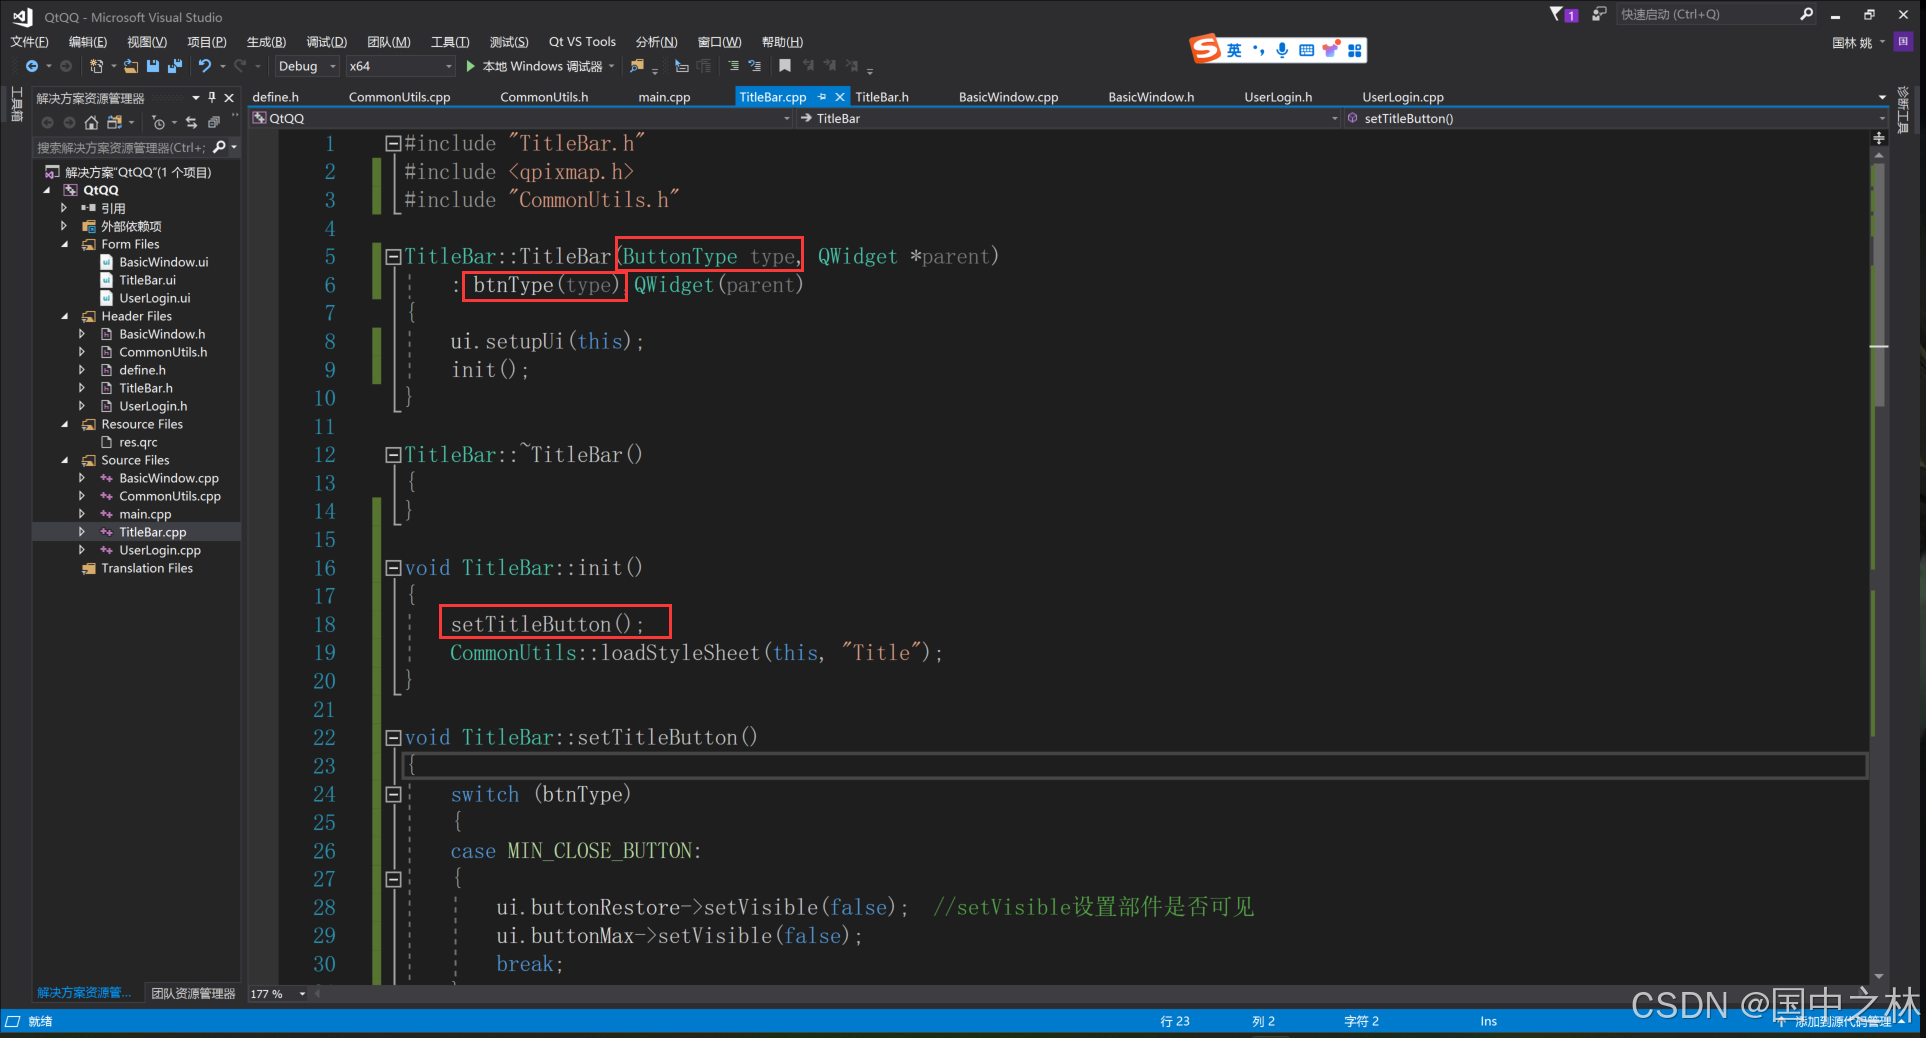
Task: Click the 国林 姚 account name
Action: pyautogui.click(x=1852, y=42)
